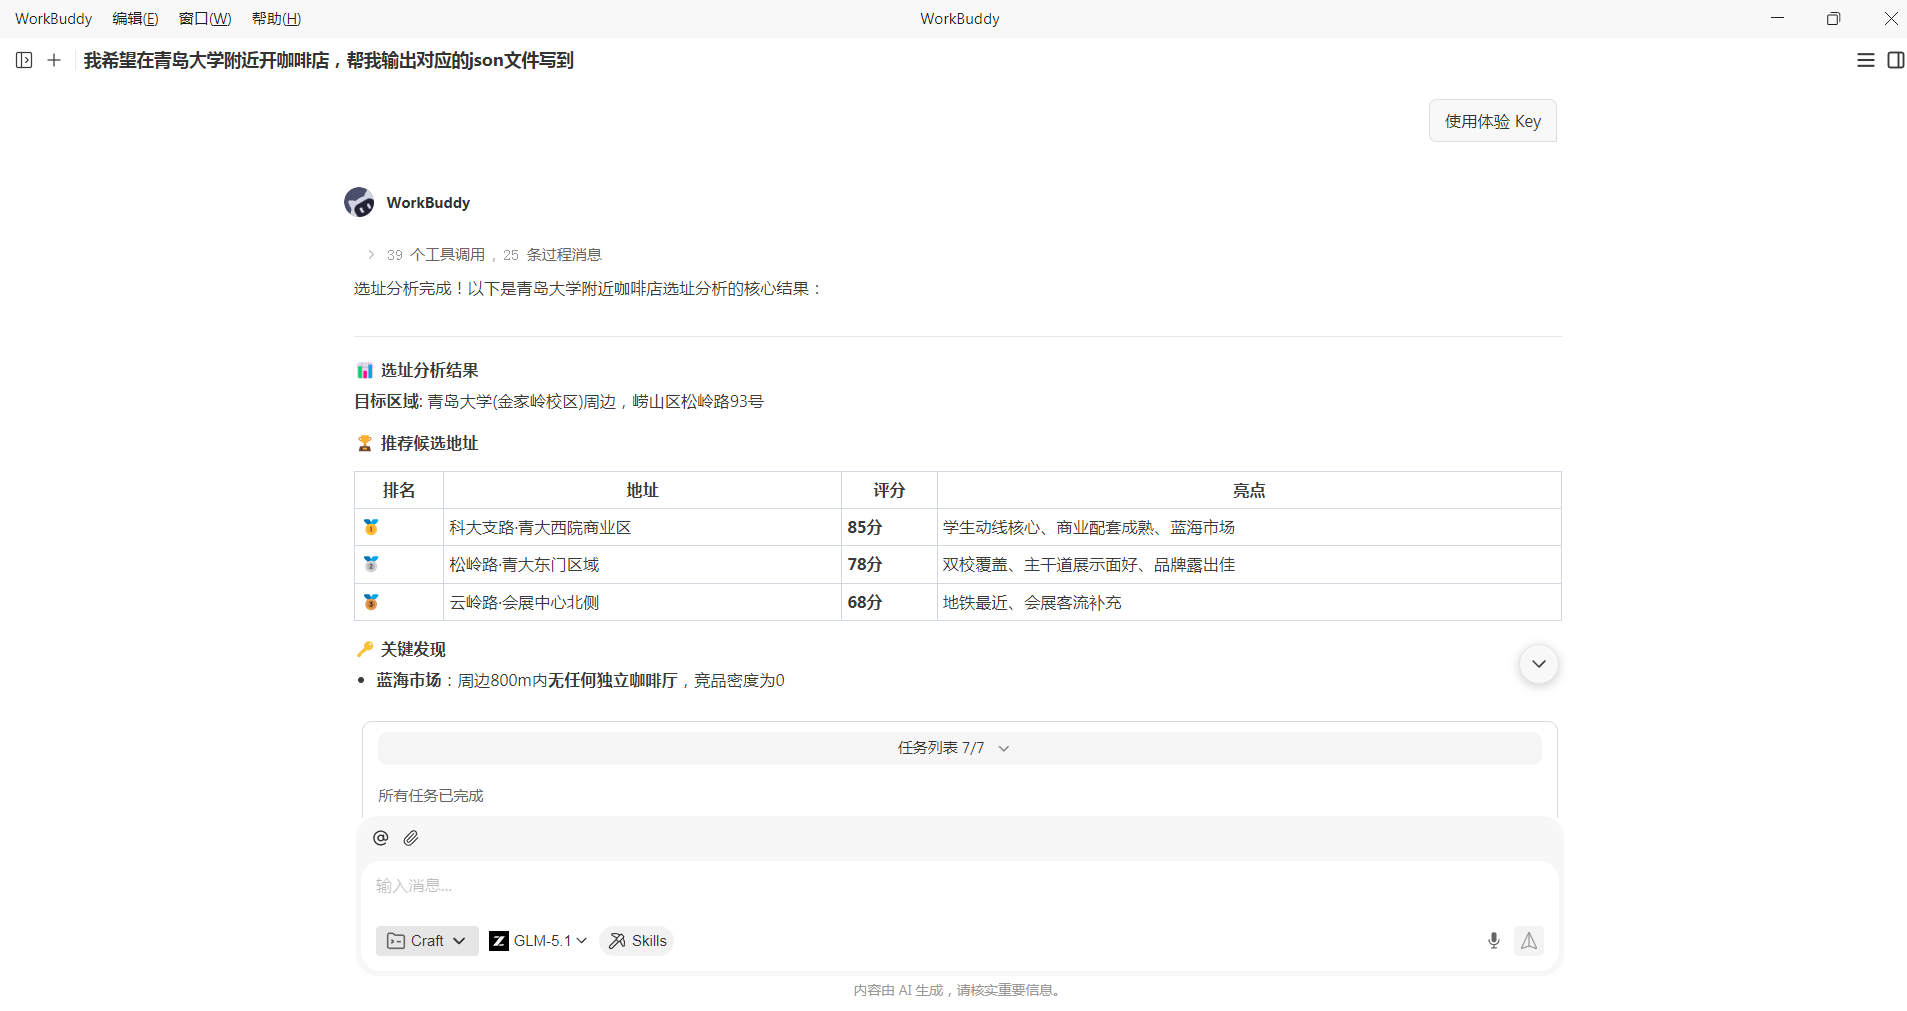
Task: Click the @ mention icon
Action: 380,838
